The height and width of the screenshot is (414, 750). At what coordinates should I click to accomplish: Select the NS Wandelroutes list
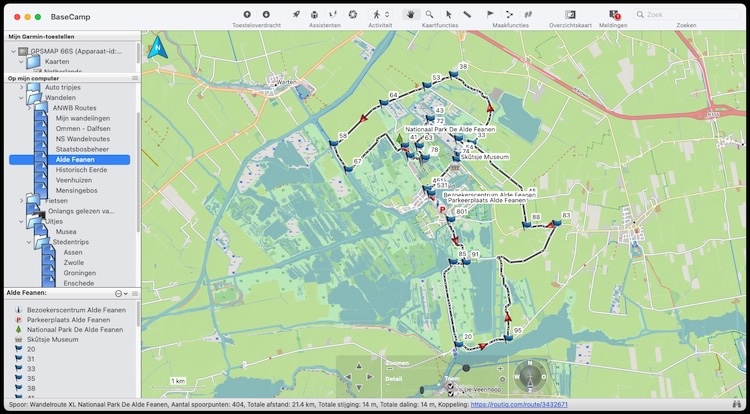pos(82,139)
